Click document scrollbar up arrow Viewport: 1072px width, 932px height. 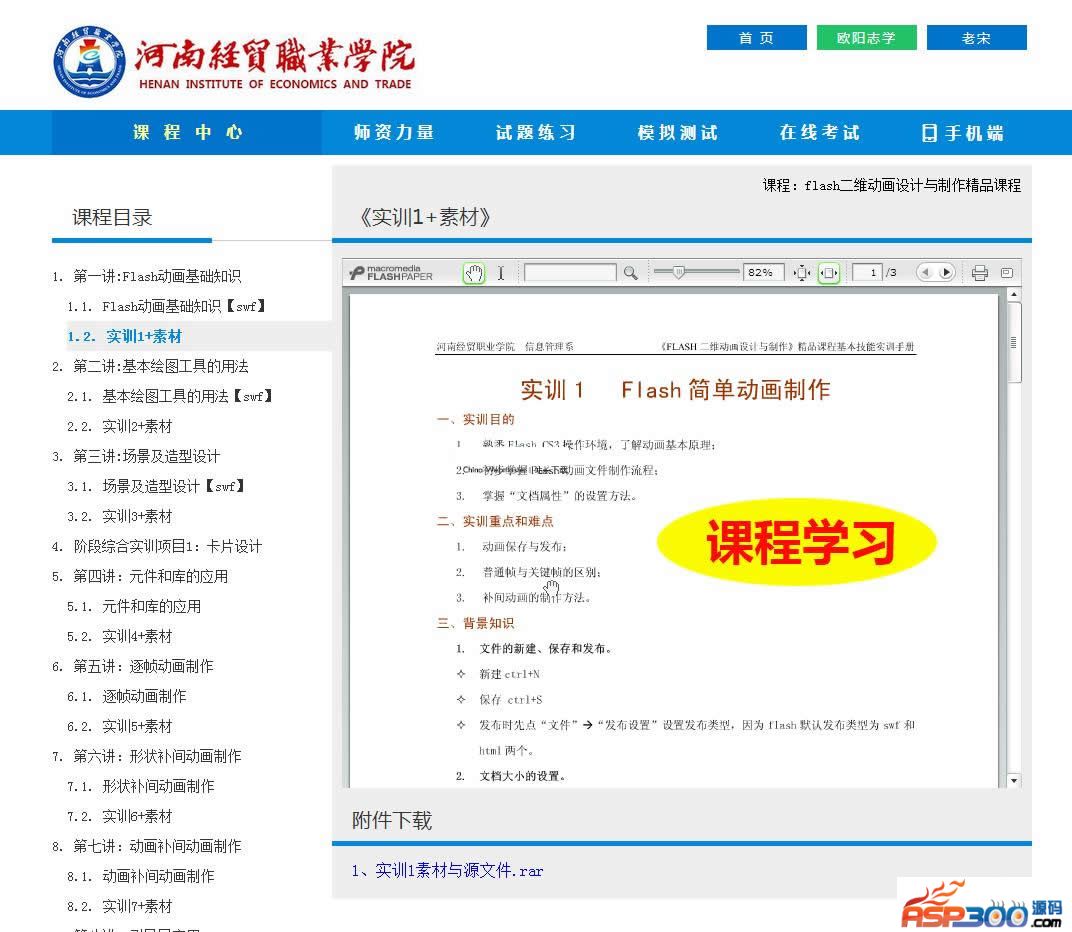pyautogui.click(x=1014, y=295)
